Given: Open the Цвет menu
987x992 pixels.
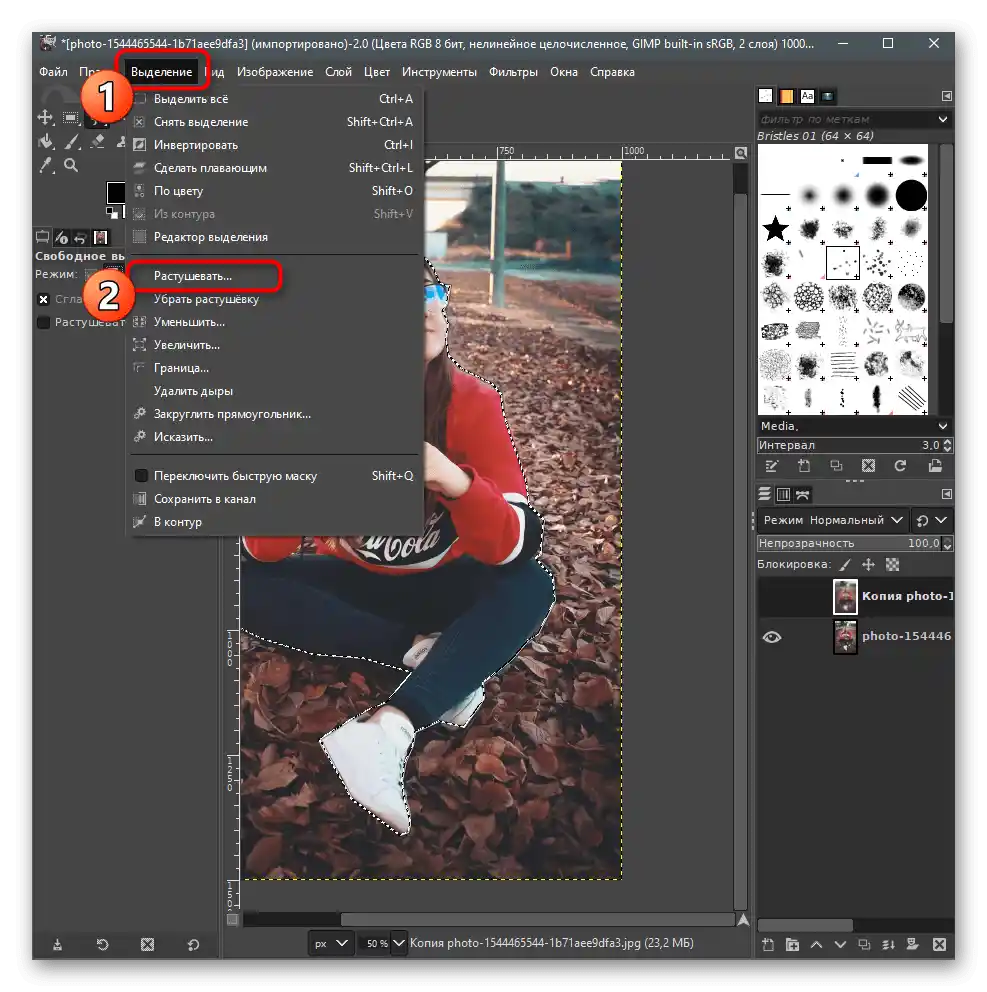Looking at the screenshot, I should tap(376, 72).
